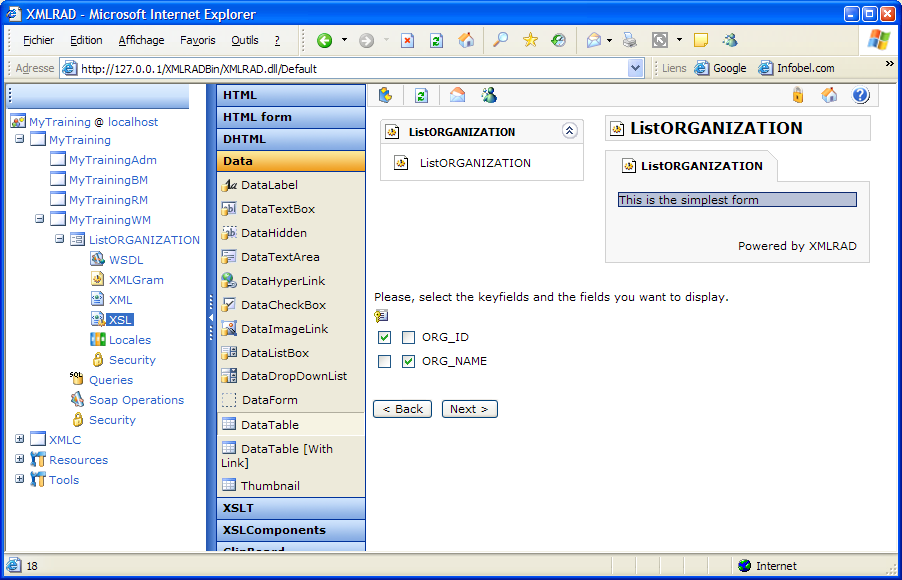Click the padlock icon in the XMLRAD toolbar
Viewport: 902px width, 580px height.
[x=797, y=96]
